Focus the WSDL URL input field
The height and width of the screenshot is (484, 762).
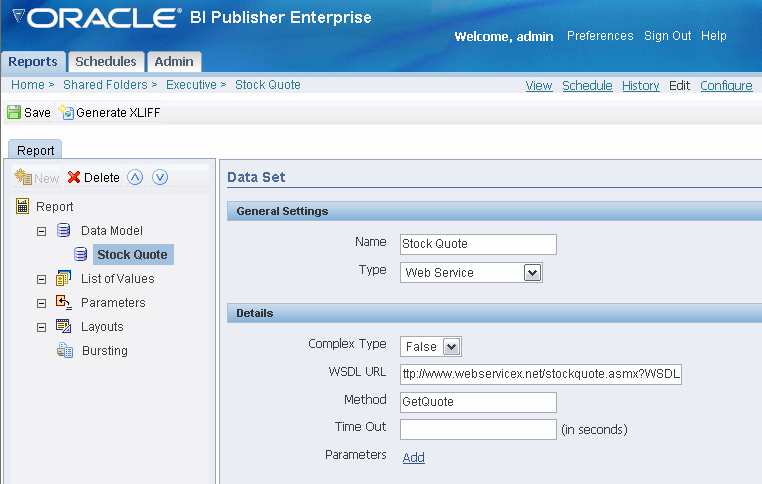(541, 374)
